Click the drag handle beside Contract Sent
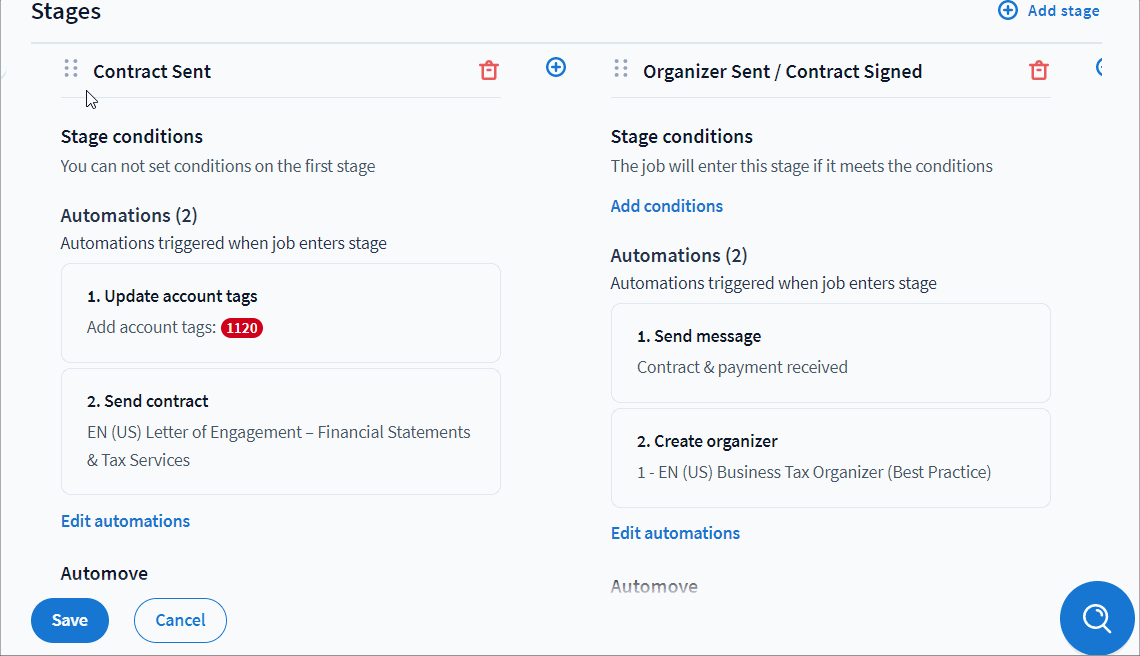Viewport: 1140px width, 656px height. click(x=71, y=69)
